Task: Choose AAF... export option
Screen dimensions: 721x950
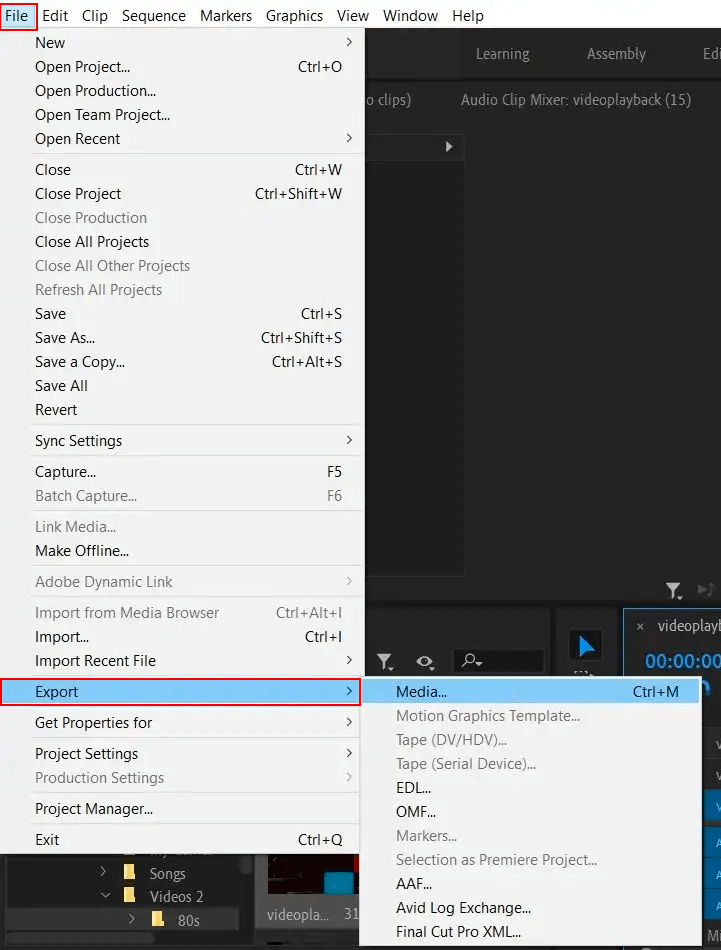Action: 531,883
